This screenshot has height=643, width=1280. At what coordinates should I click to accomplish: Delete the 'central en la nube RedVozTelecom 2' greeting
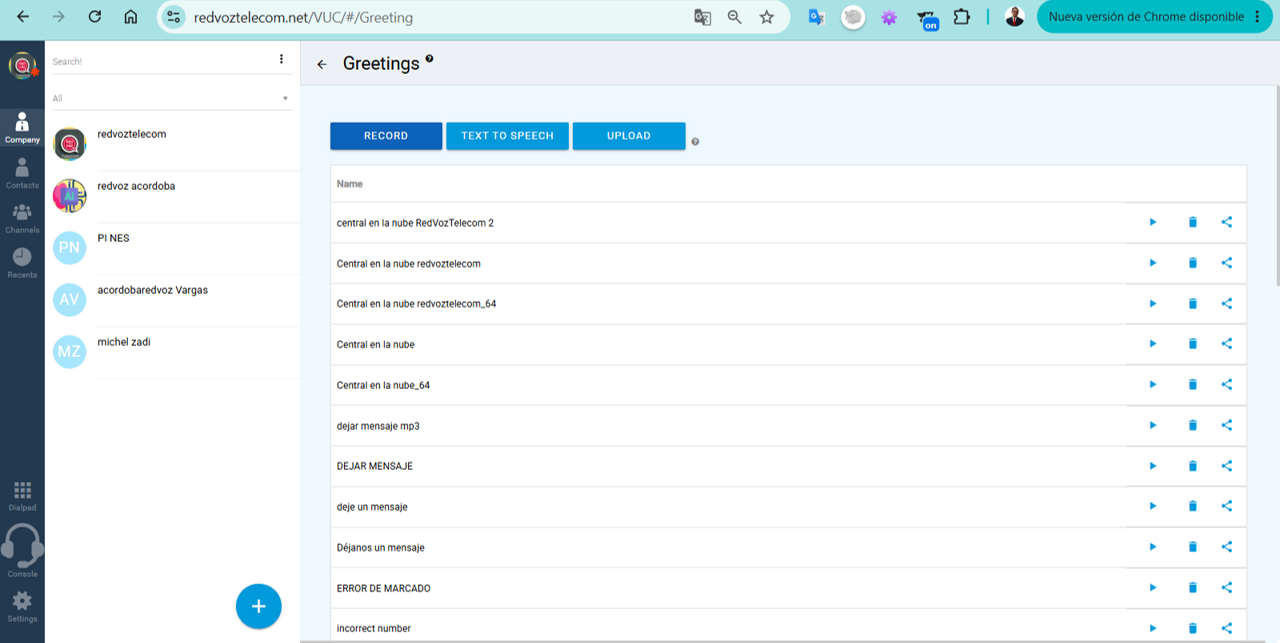1192,222
